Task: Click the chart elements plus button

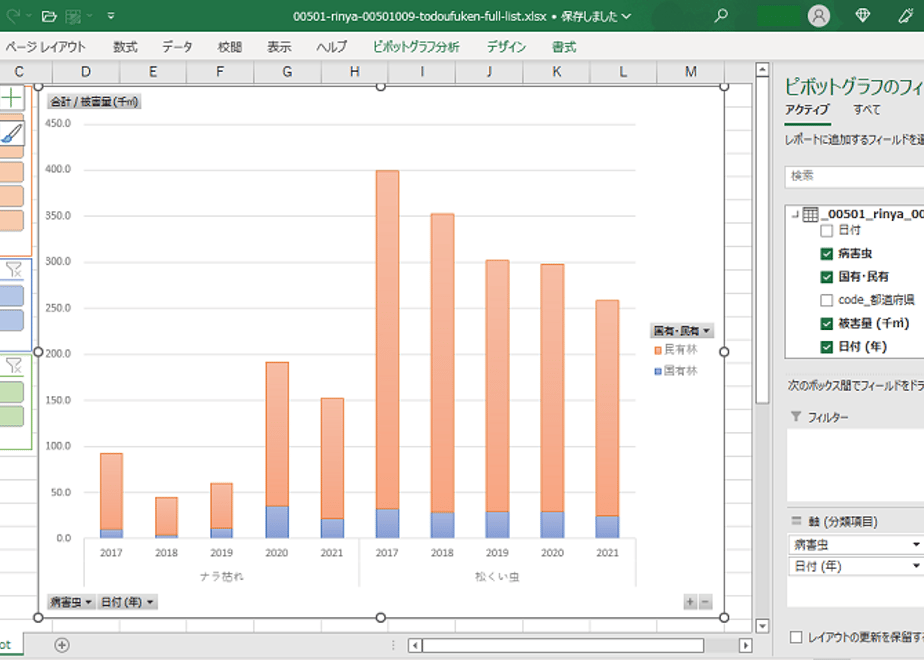Action: tap(11, 98)
